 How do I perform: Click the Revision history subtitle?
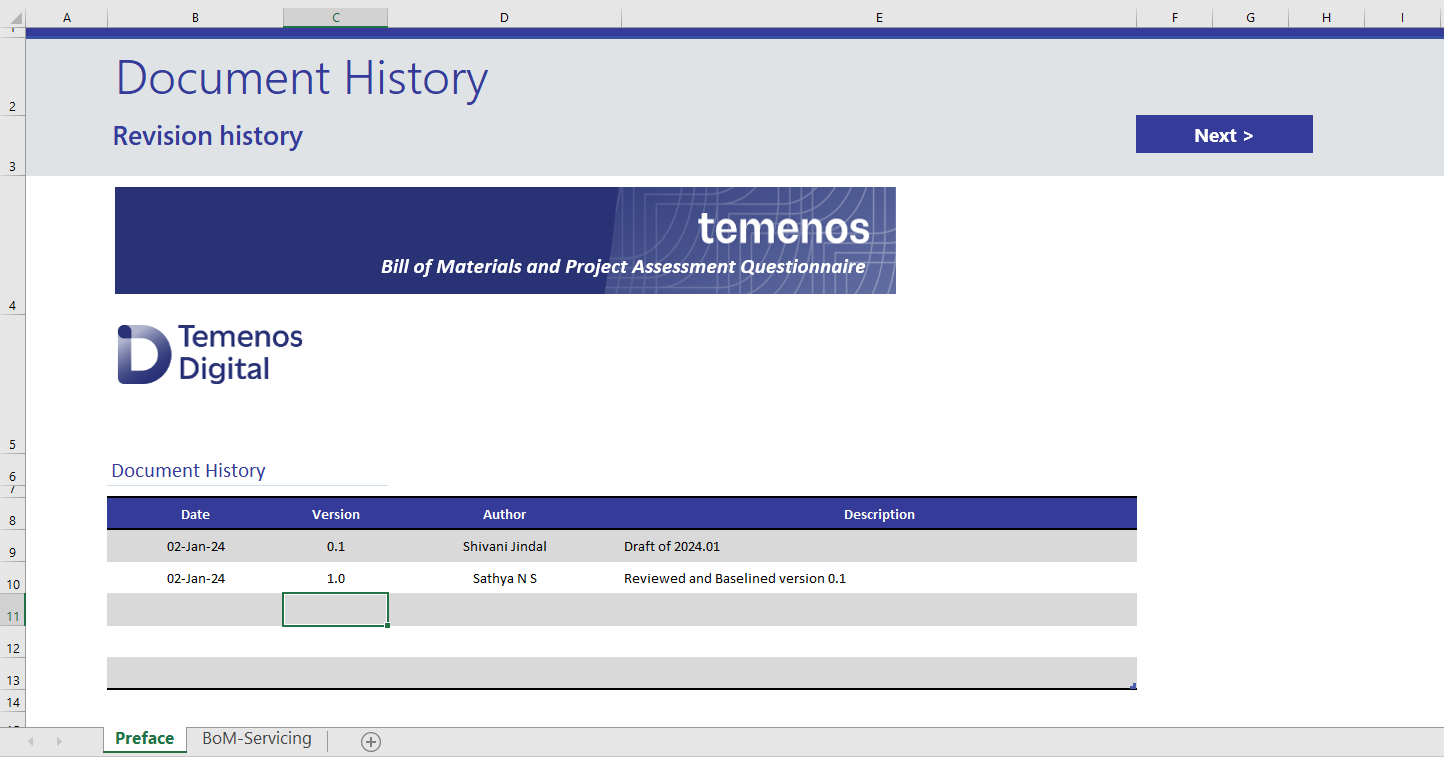tap(208, 136)
